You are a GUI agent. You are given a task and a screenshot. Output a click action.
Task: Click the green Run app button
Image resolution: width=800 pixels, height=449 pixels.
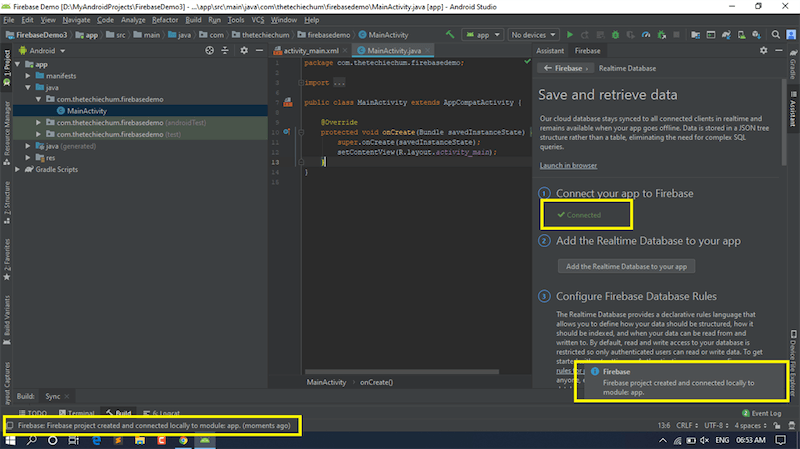(x=570, y=34)
